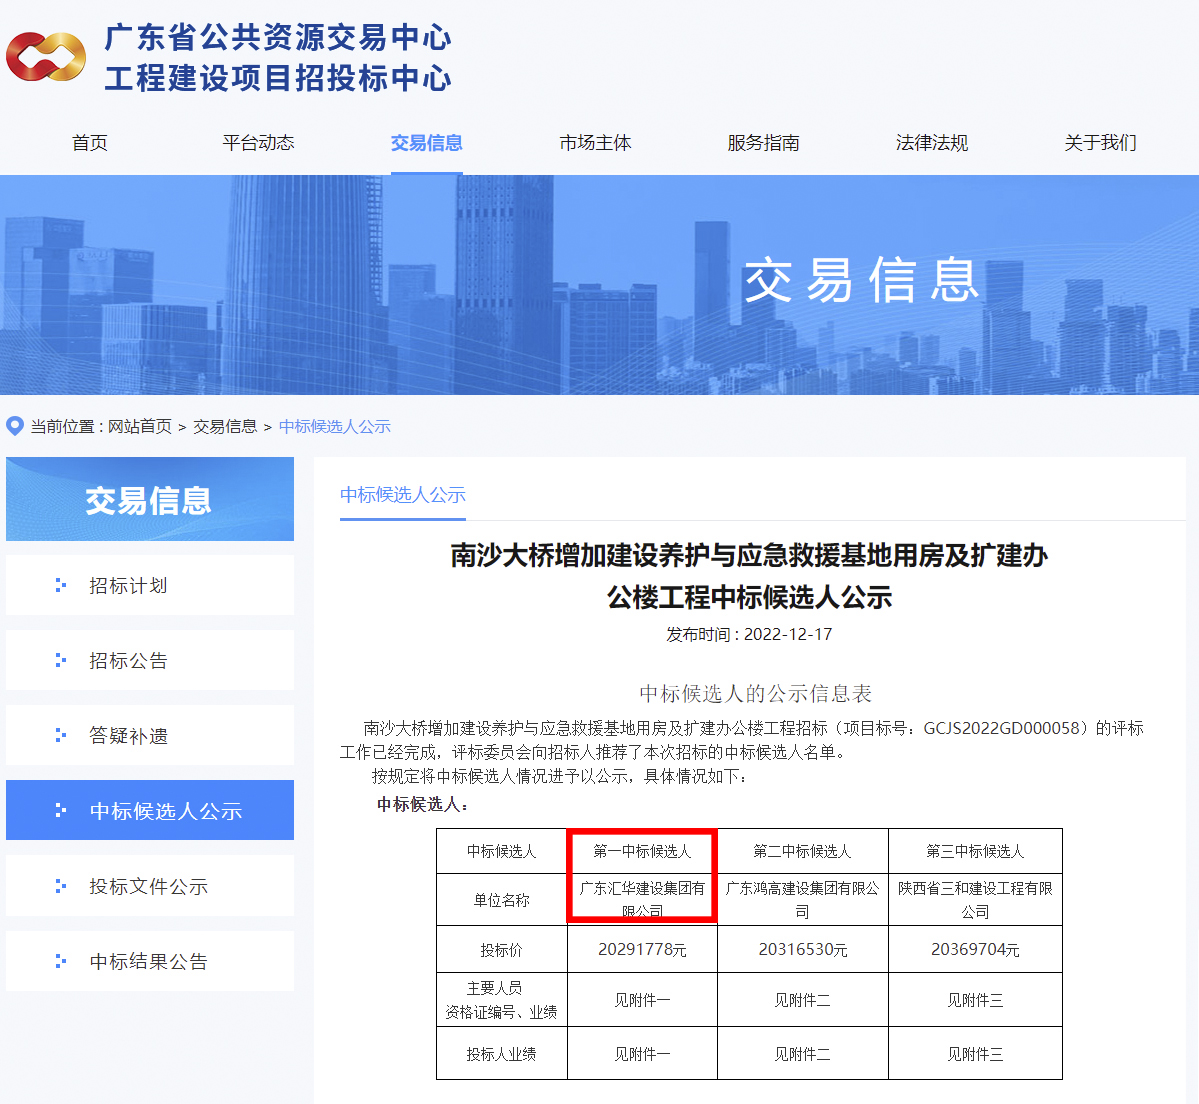Image resolution: width=1199 pixels, height=1104 pixels.
Task: Open 中标结果公告 in the sidebar
Action: click(x=149, y=961)
